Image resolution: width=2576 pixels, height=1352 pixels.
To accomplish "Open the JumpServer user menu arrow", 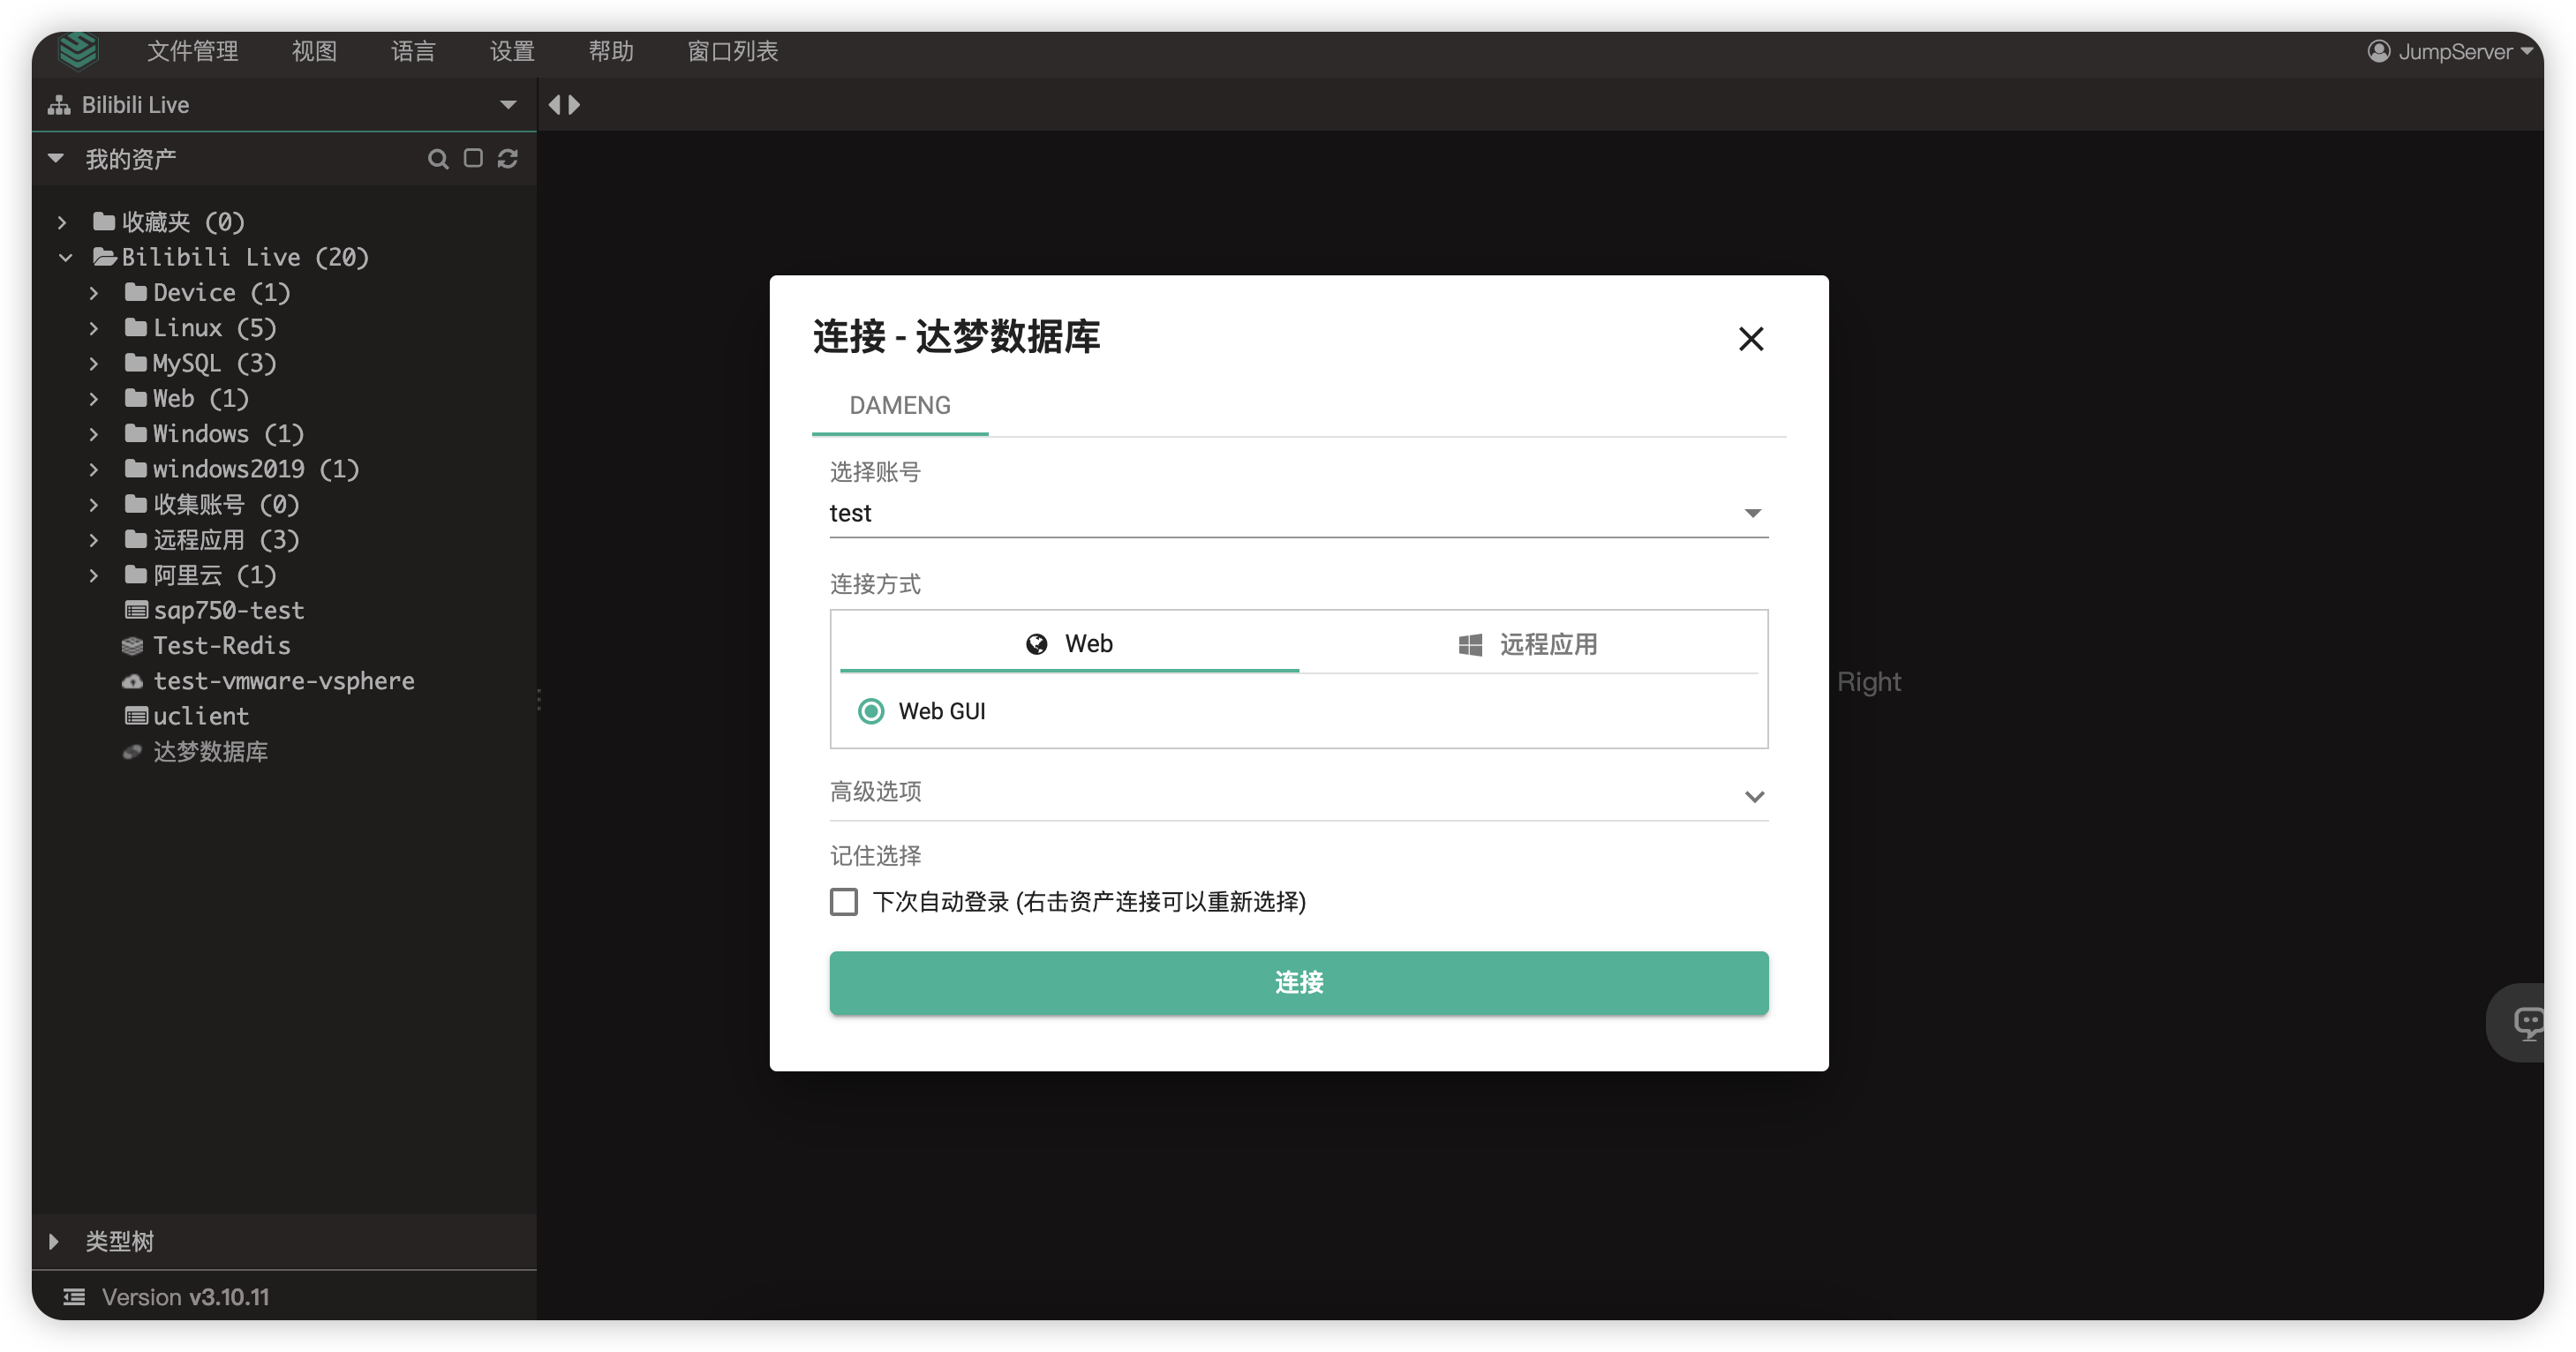I will pos(2527,51).
